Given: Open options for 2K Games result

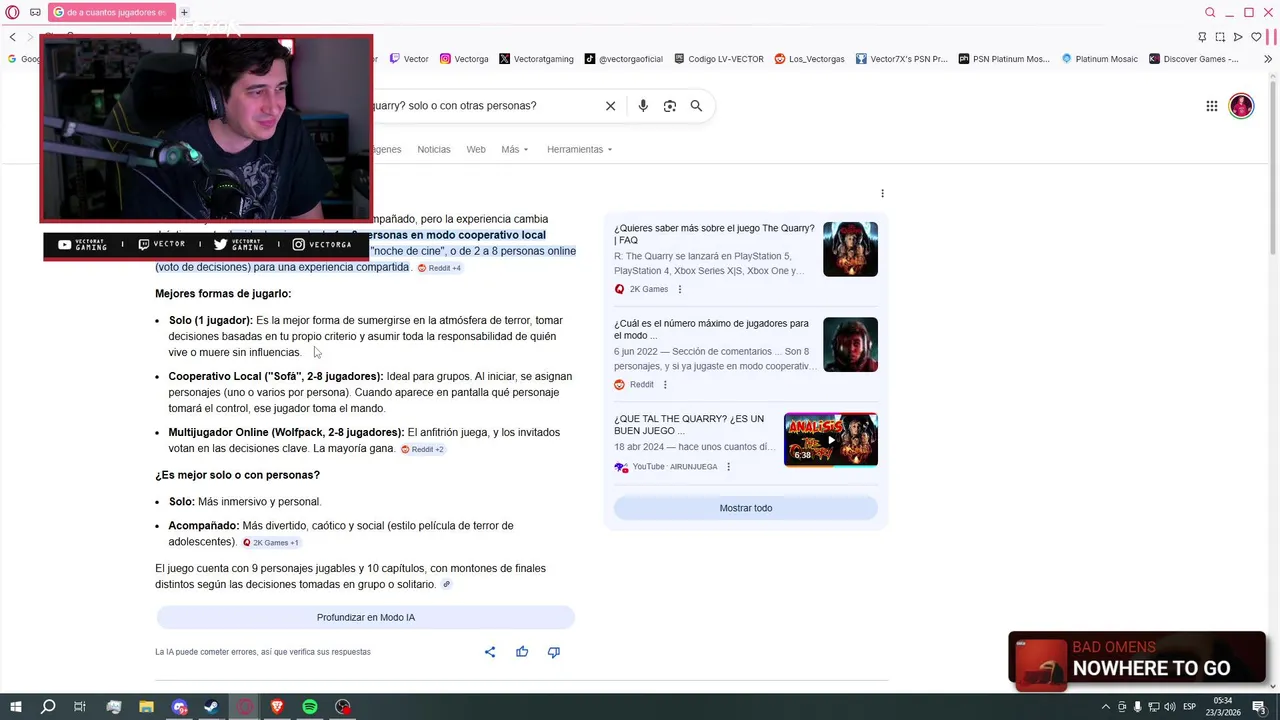Looking at the screenshot, I should click(x=680, y=289).
